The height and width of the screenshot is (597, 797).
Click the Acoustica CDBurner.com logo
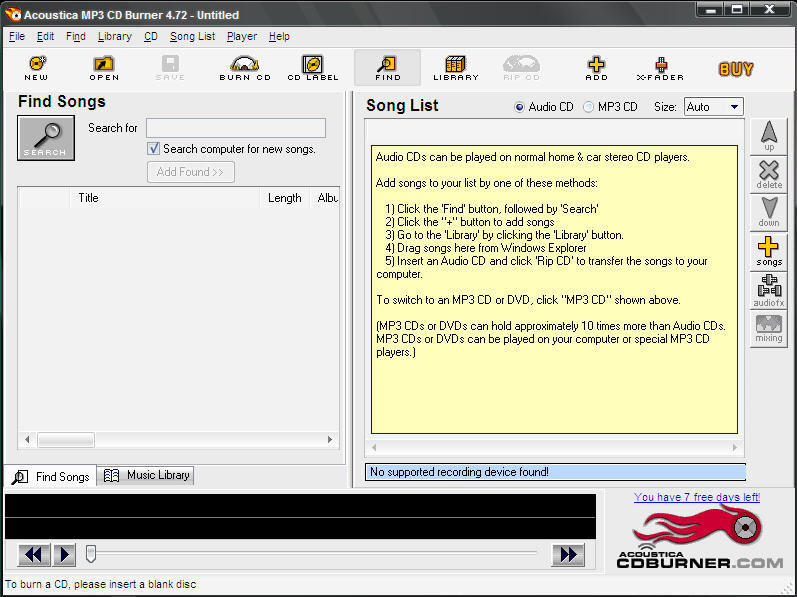click(x=699, y=539)
